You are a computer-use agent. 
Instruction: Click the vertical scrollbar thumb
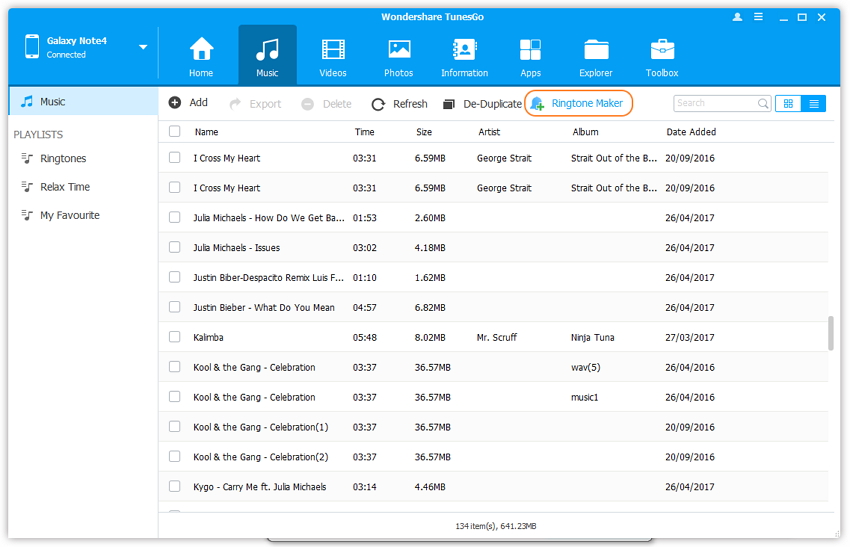coord(830,333)
